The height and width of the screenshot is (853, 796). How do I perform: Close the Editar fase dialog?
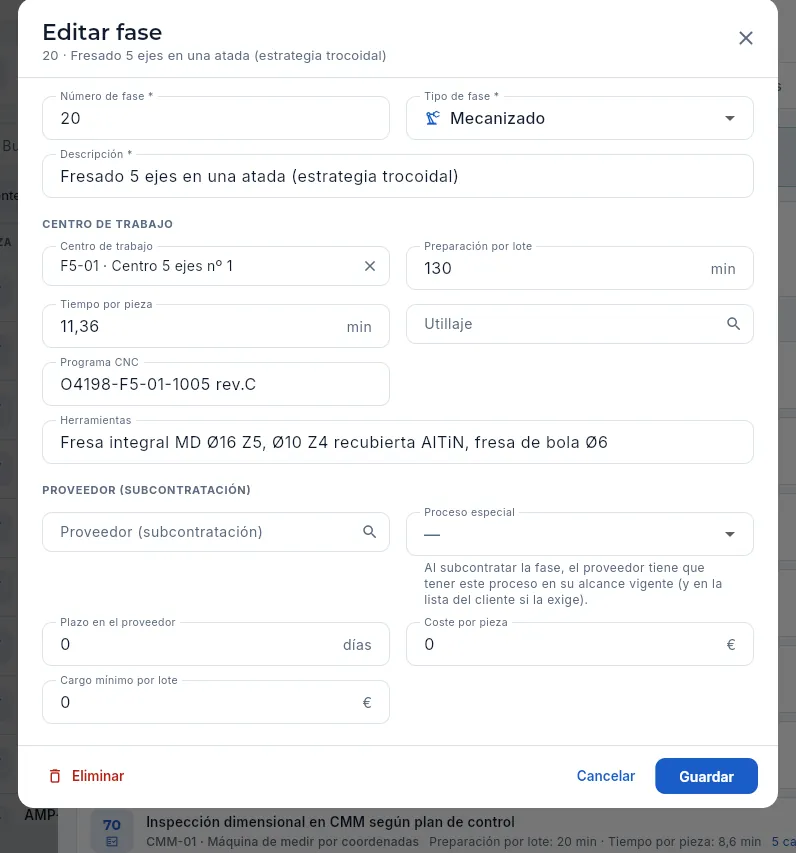coord(745,38)
